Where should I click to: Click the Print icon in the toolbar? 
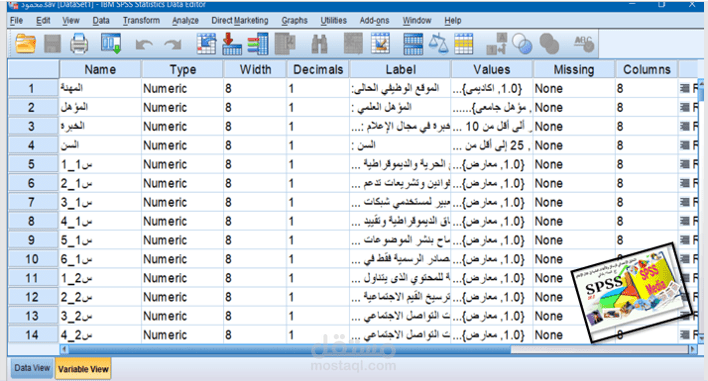coord(79,44)
